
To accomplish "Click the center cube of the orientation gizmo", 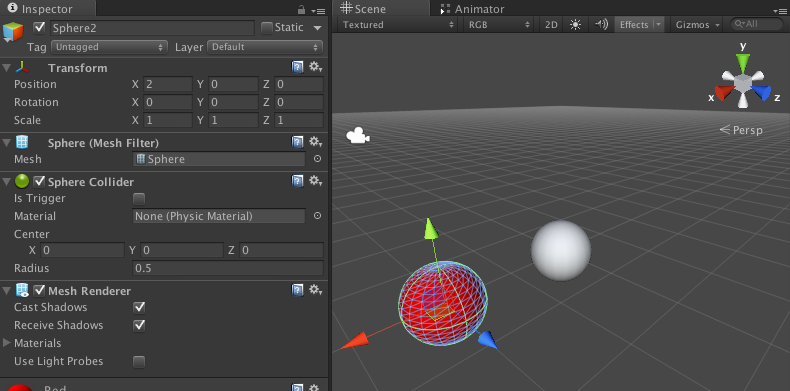I will point(742,83).
